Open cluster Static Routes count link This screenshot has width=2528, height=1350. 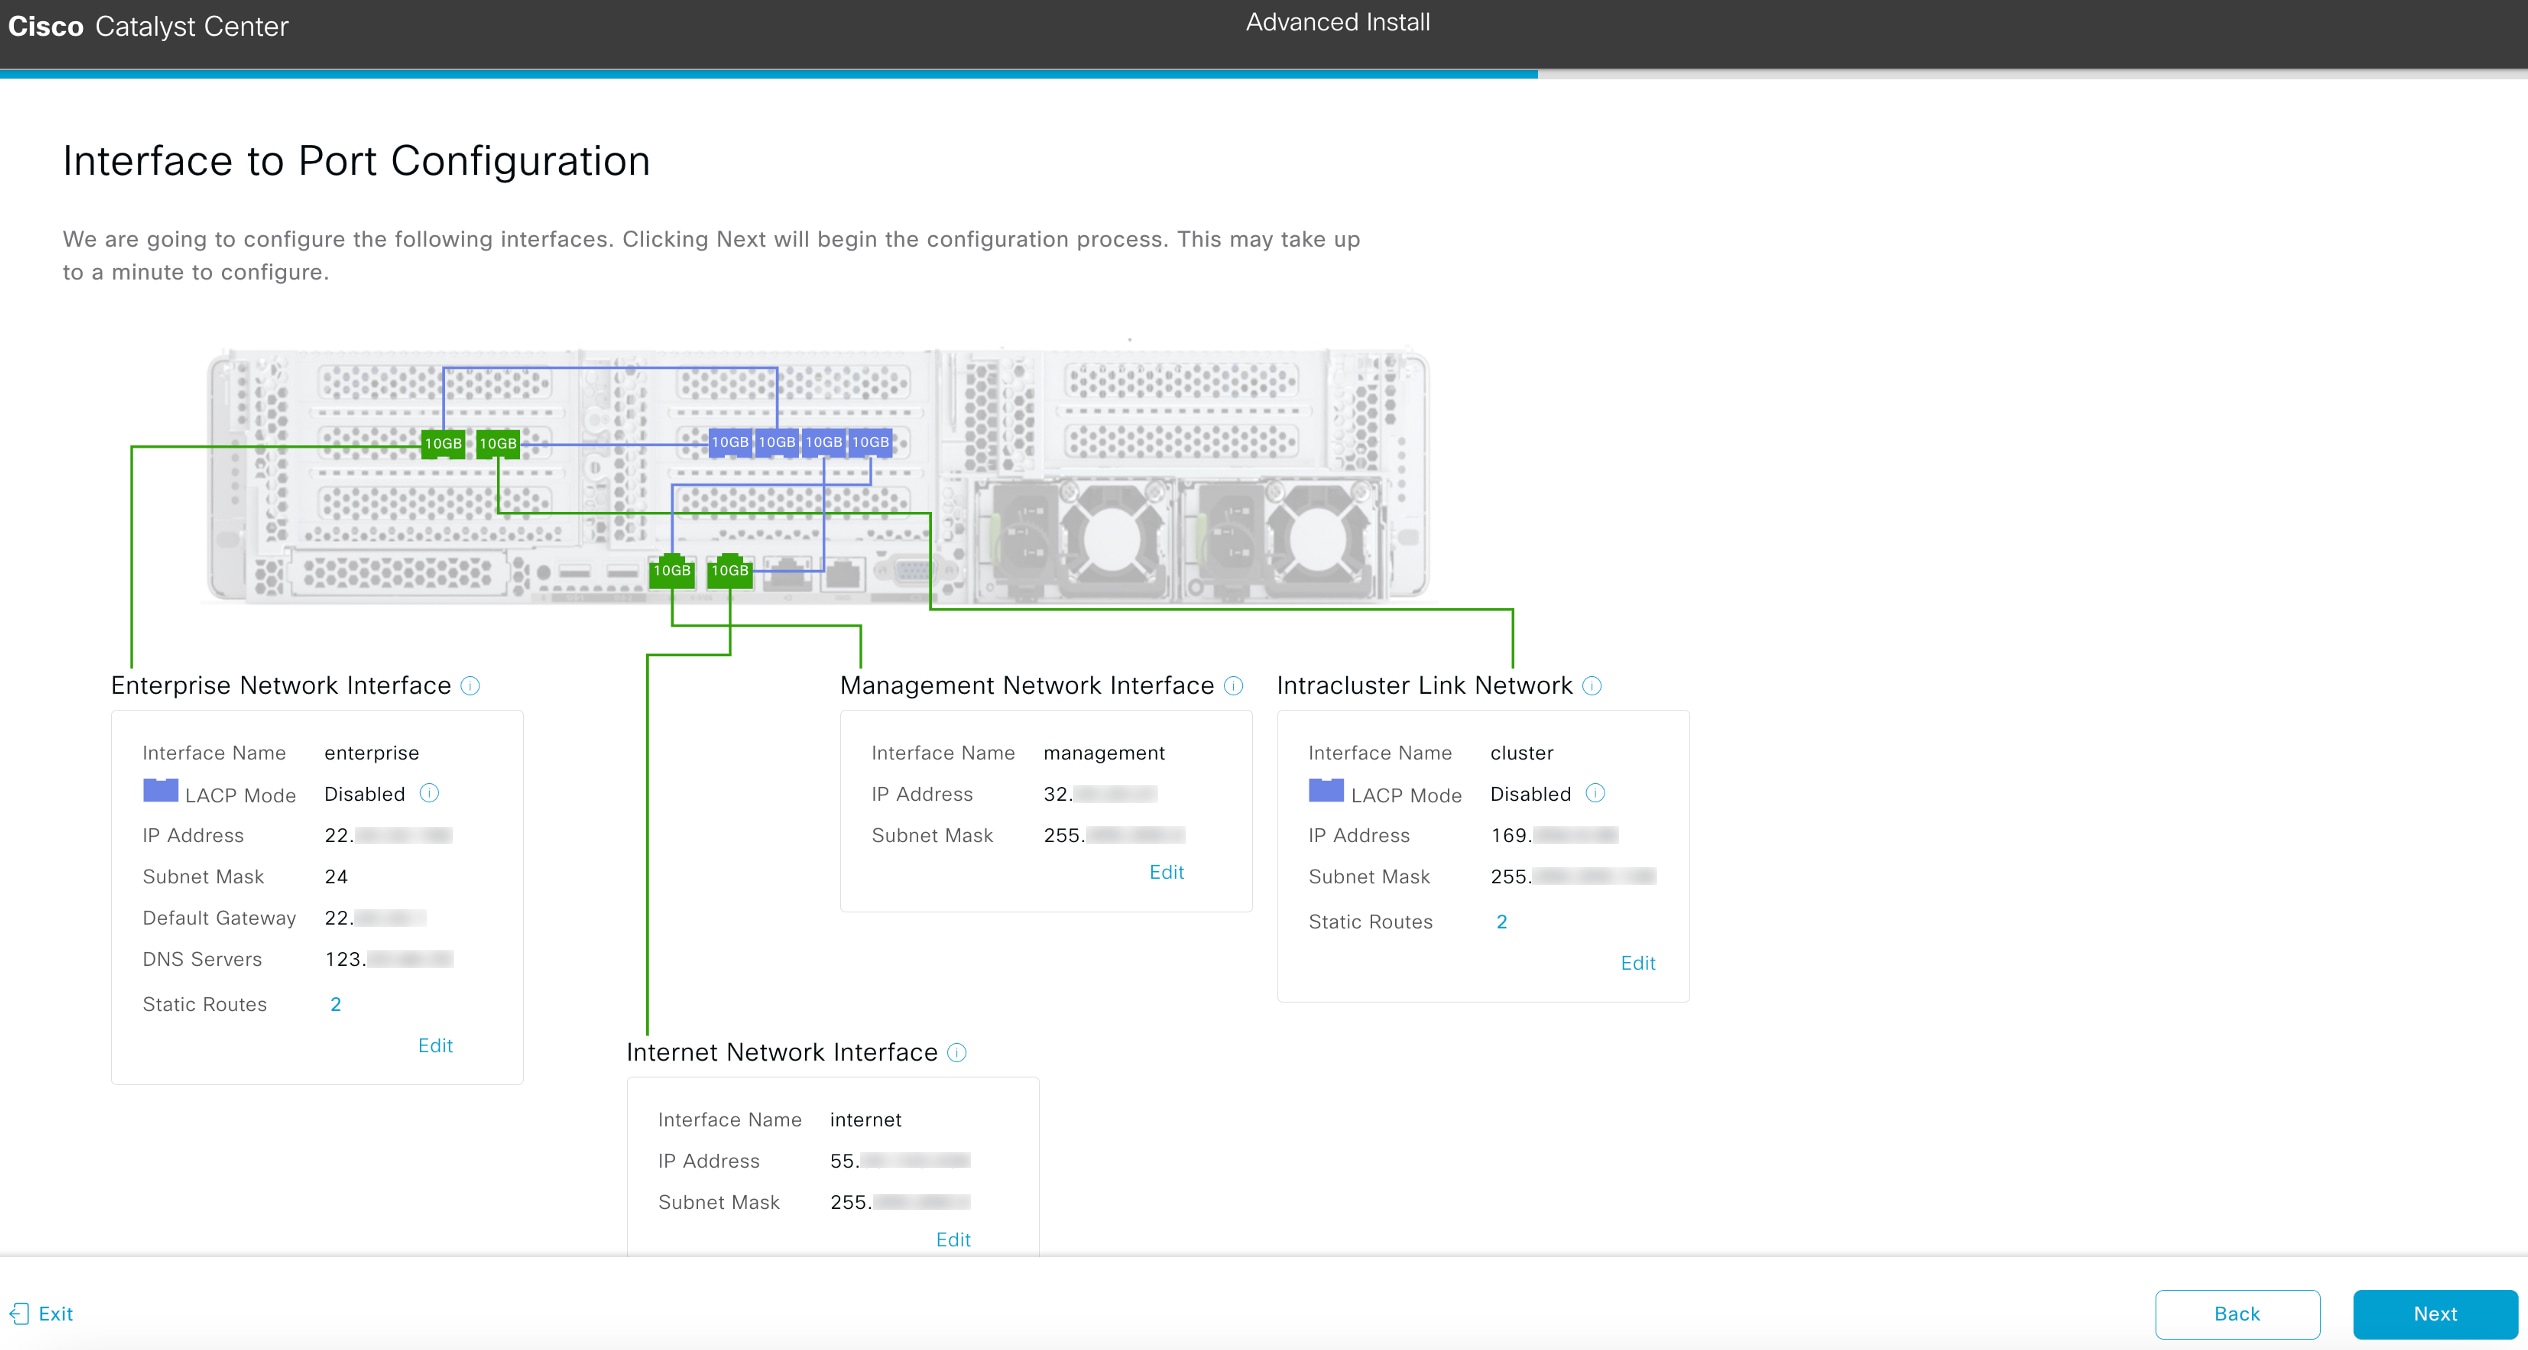click(x=1501, y=922)
